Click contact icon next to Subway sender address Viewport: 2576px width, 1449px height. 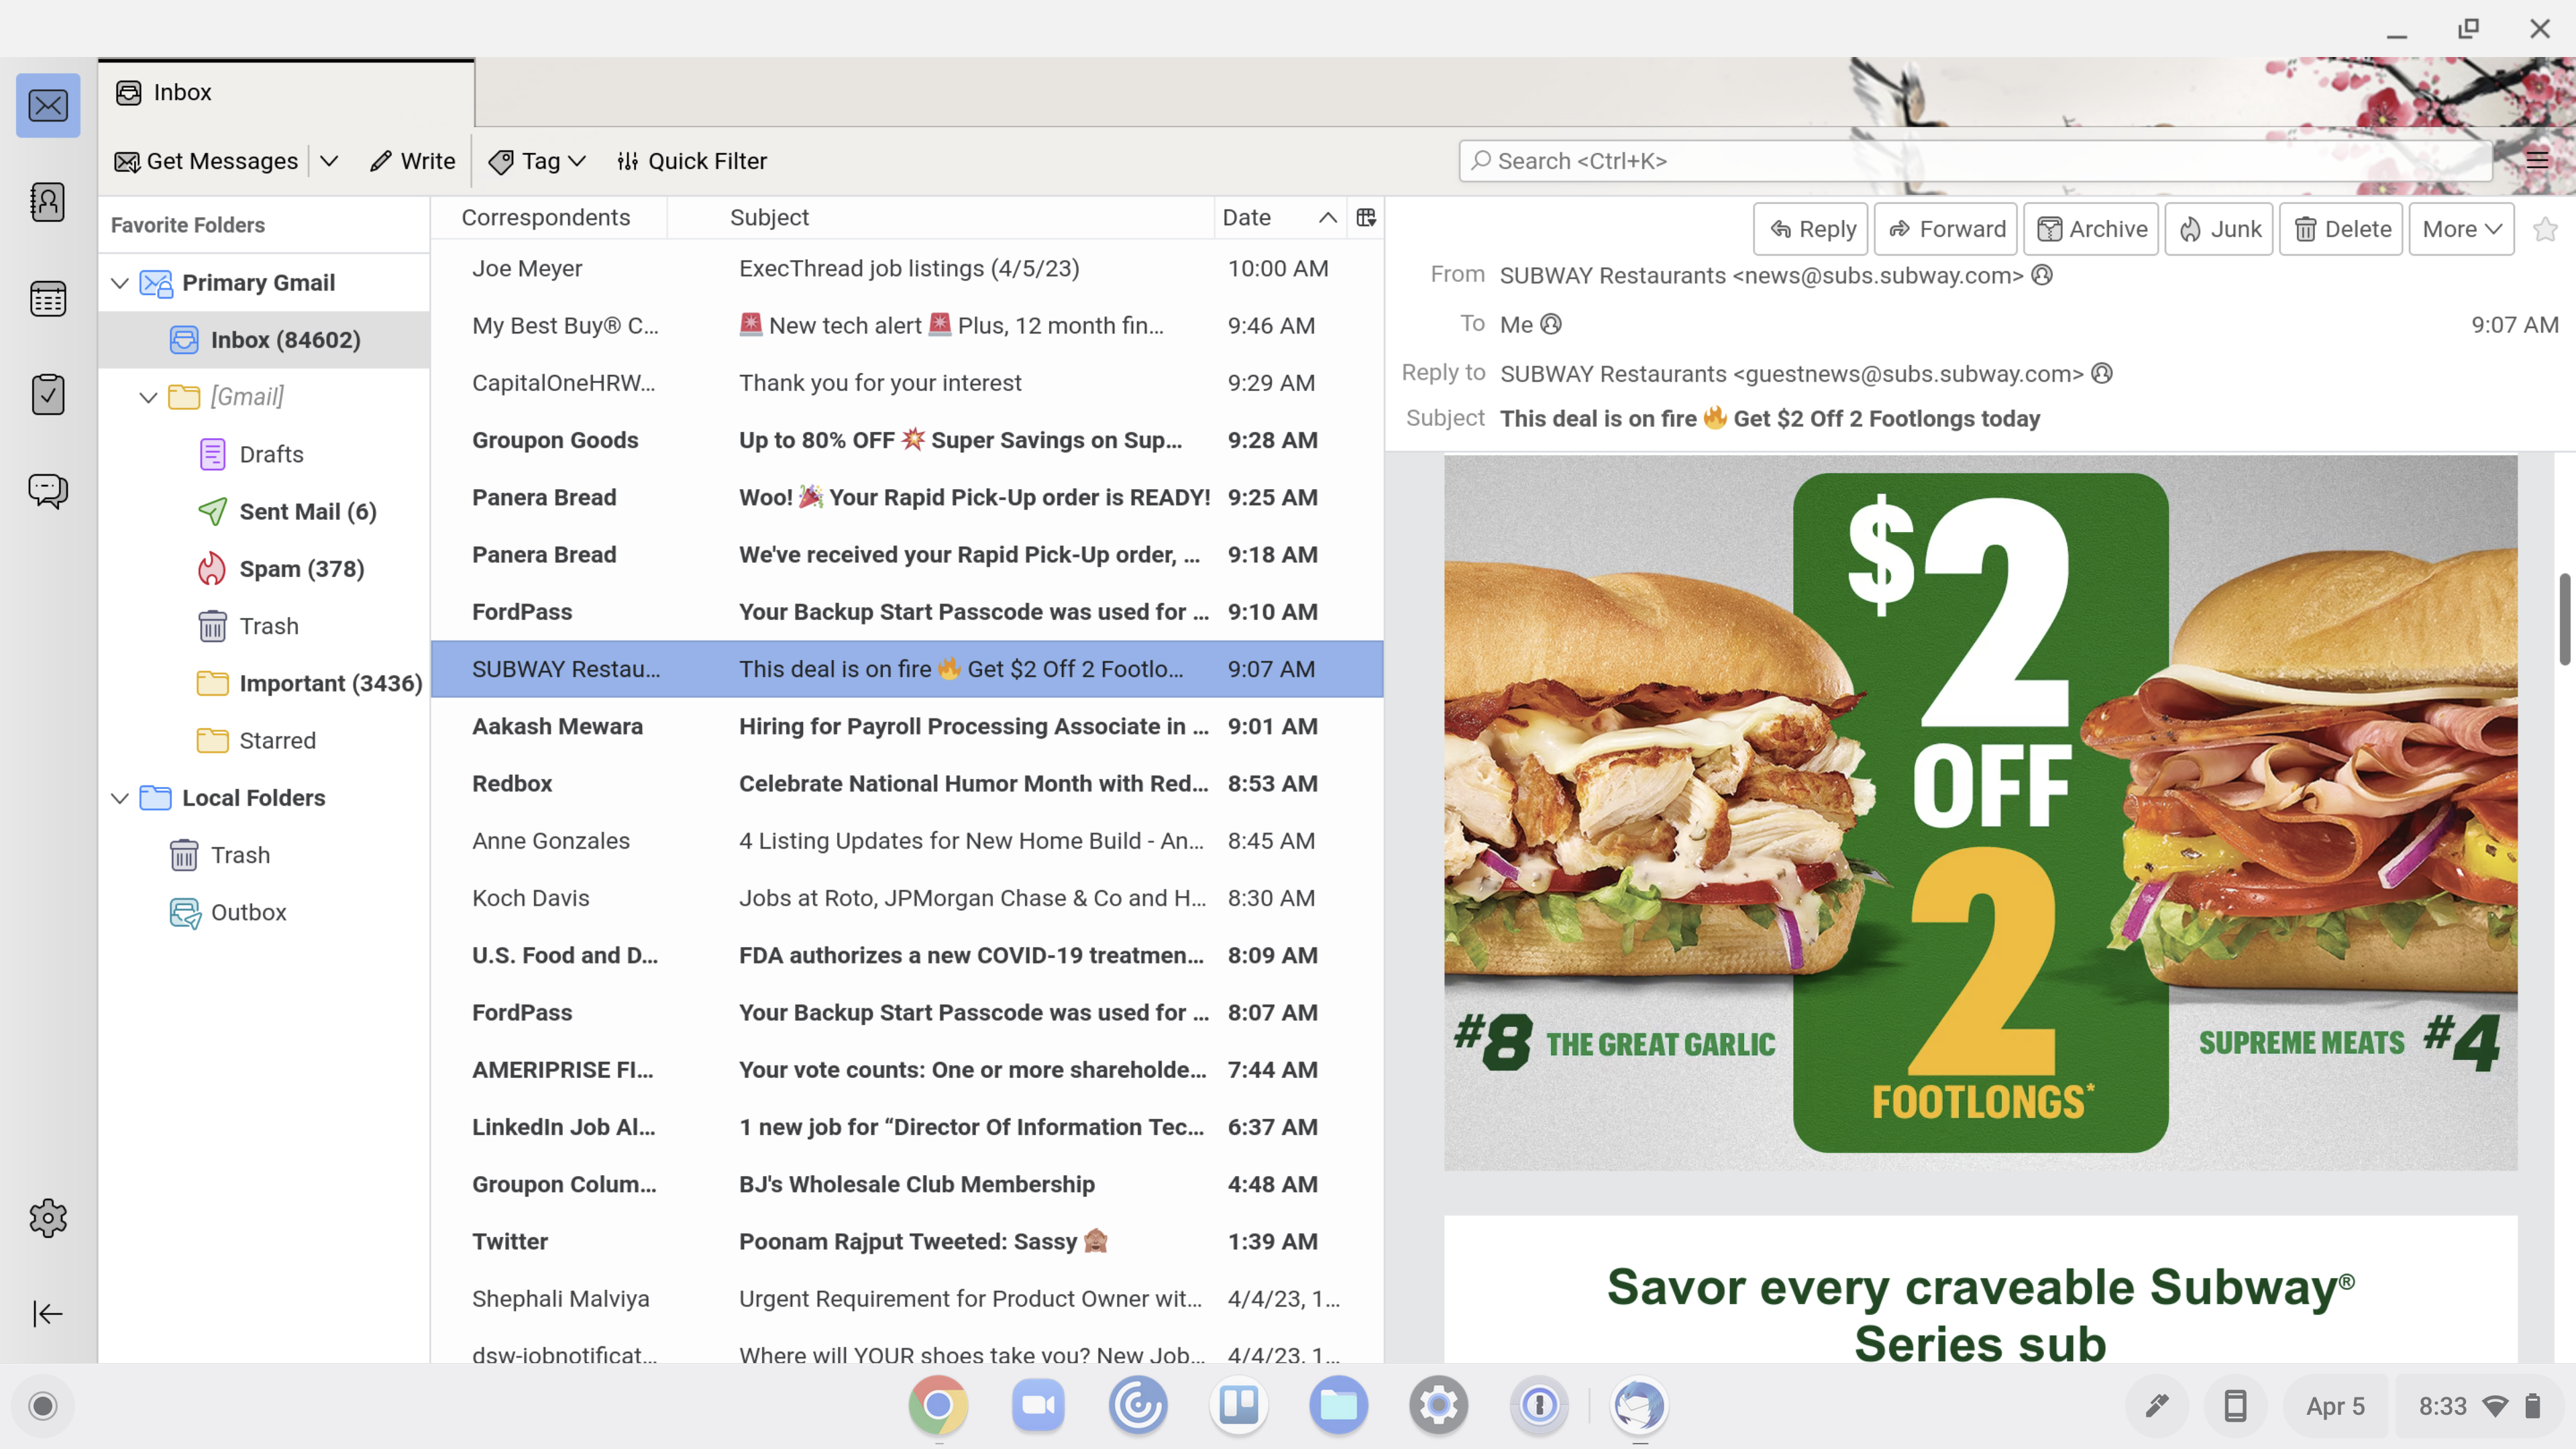pos(2042,275)
